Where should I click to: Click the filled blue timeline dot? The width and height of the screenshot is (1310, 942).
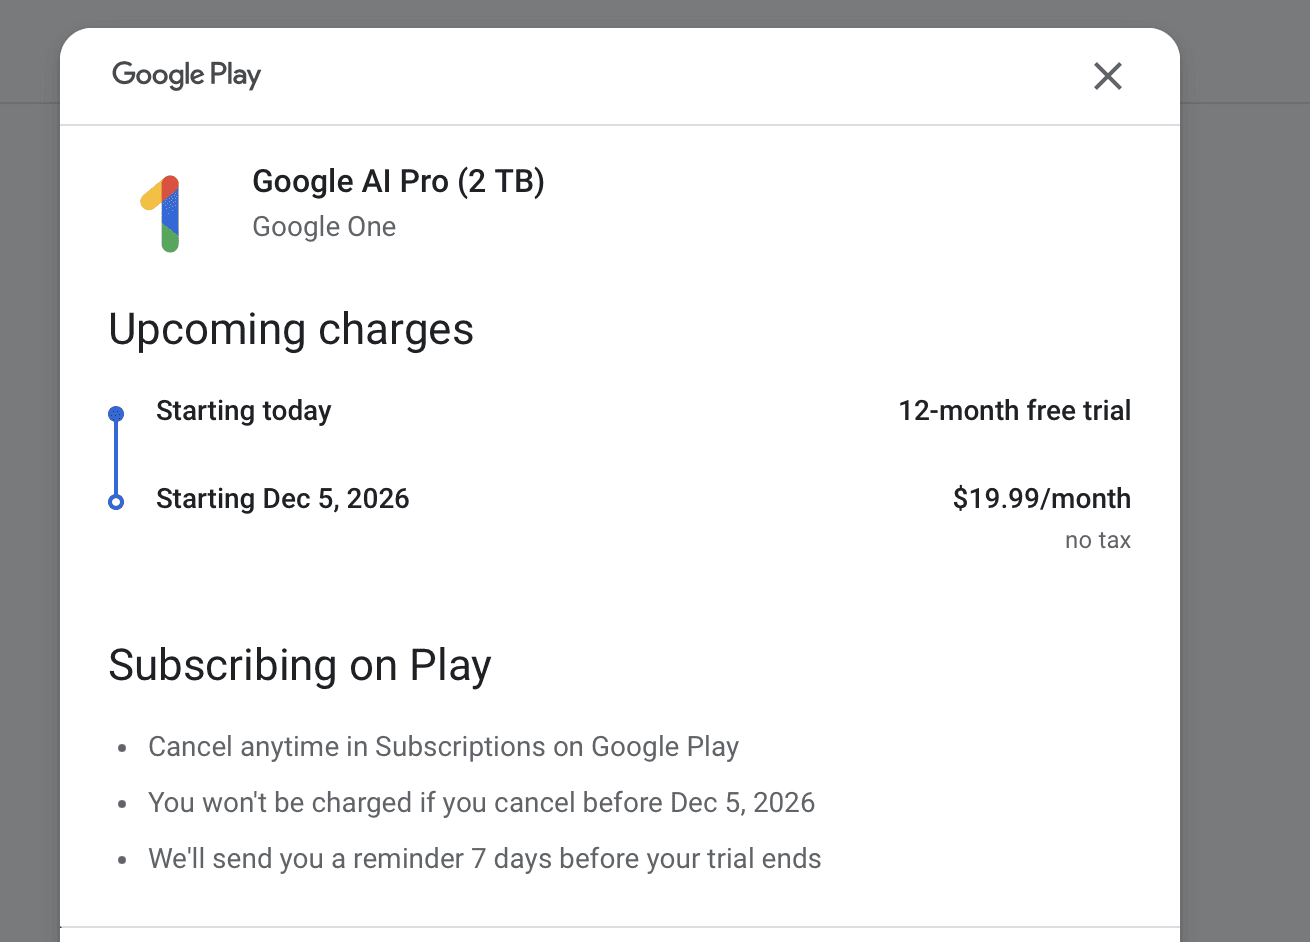(x=116, y=413)
